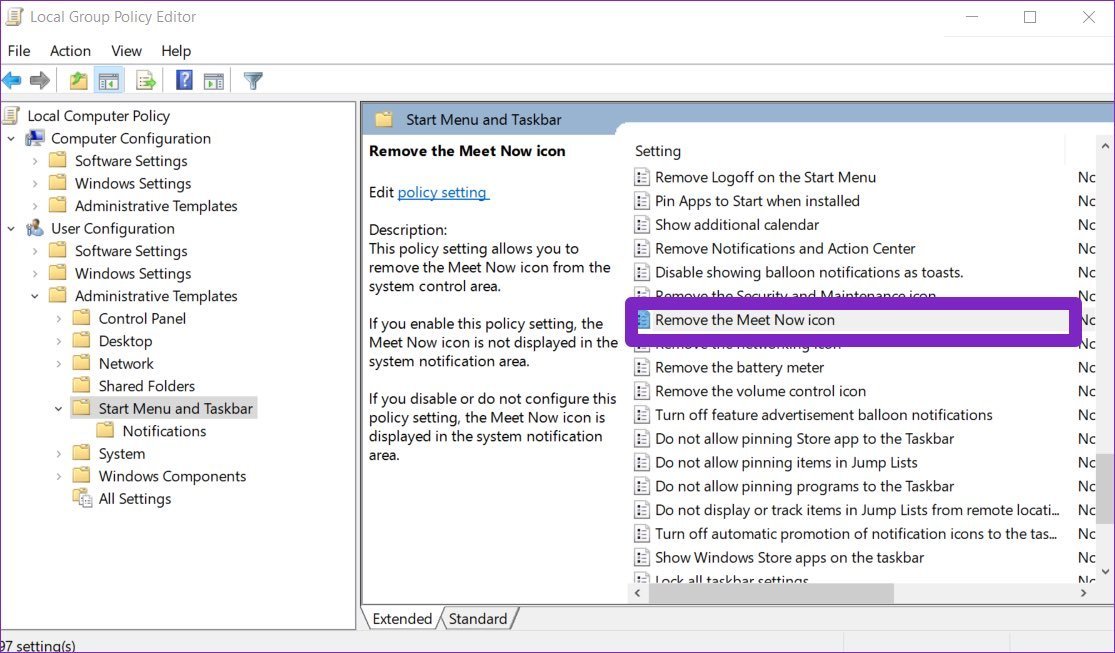Viewport: 1115px width, 653px height.
Task: Click the Back arrow toolbar icon
Action: tap(12, 80)
